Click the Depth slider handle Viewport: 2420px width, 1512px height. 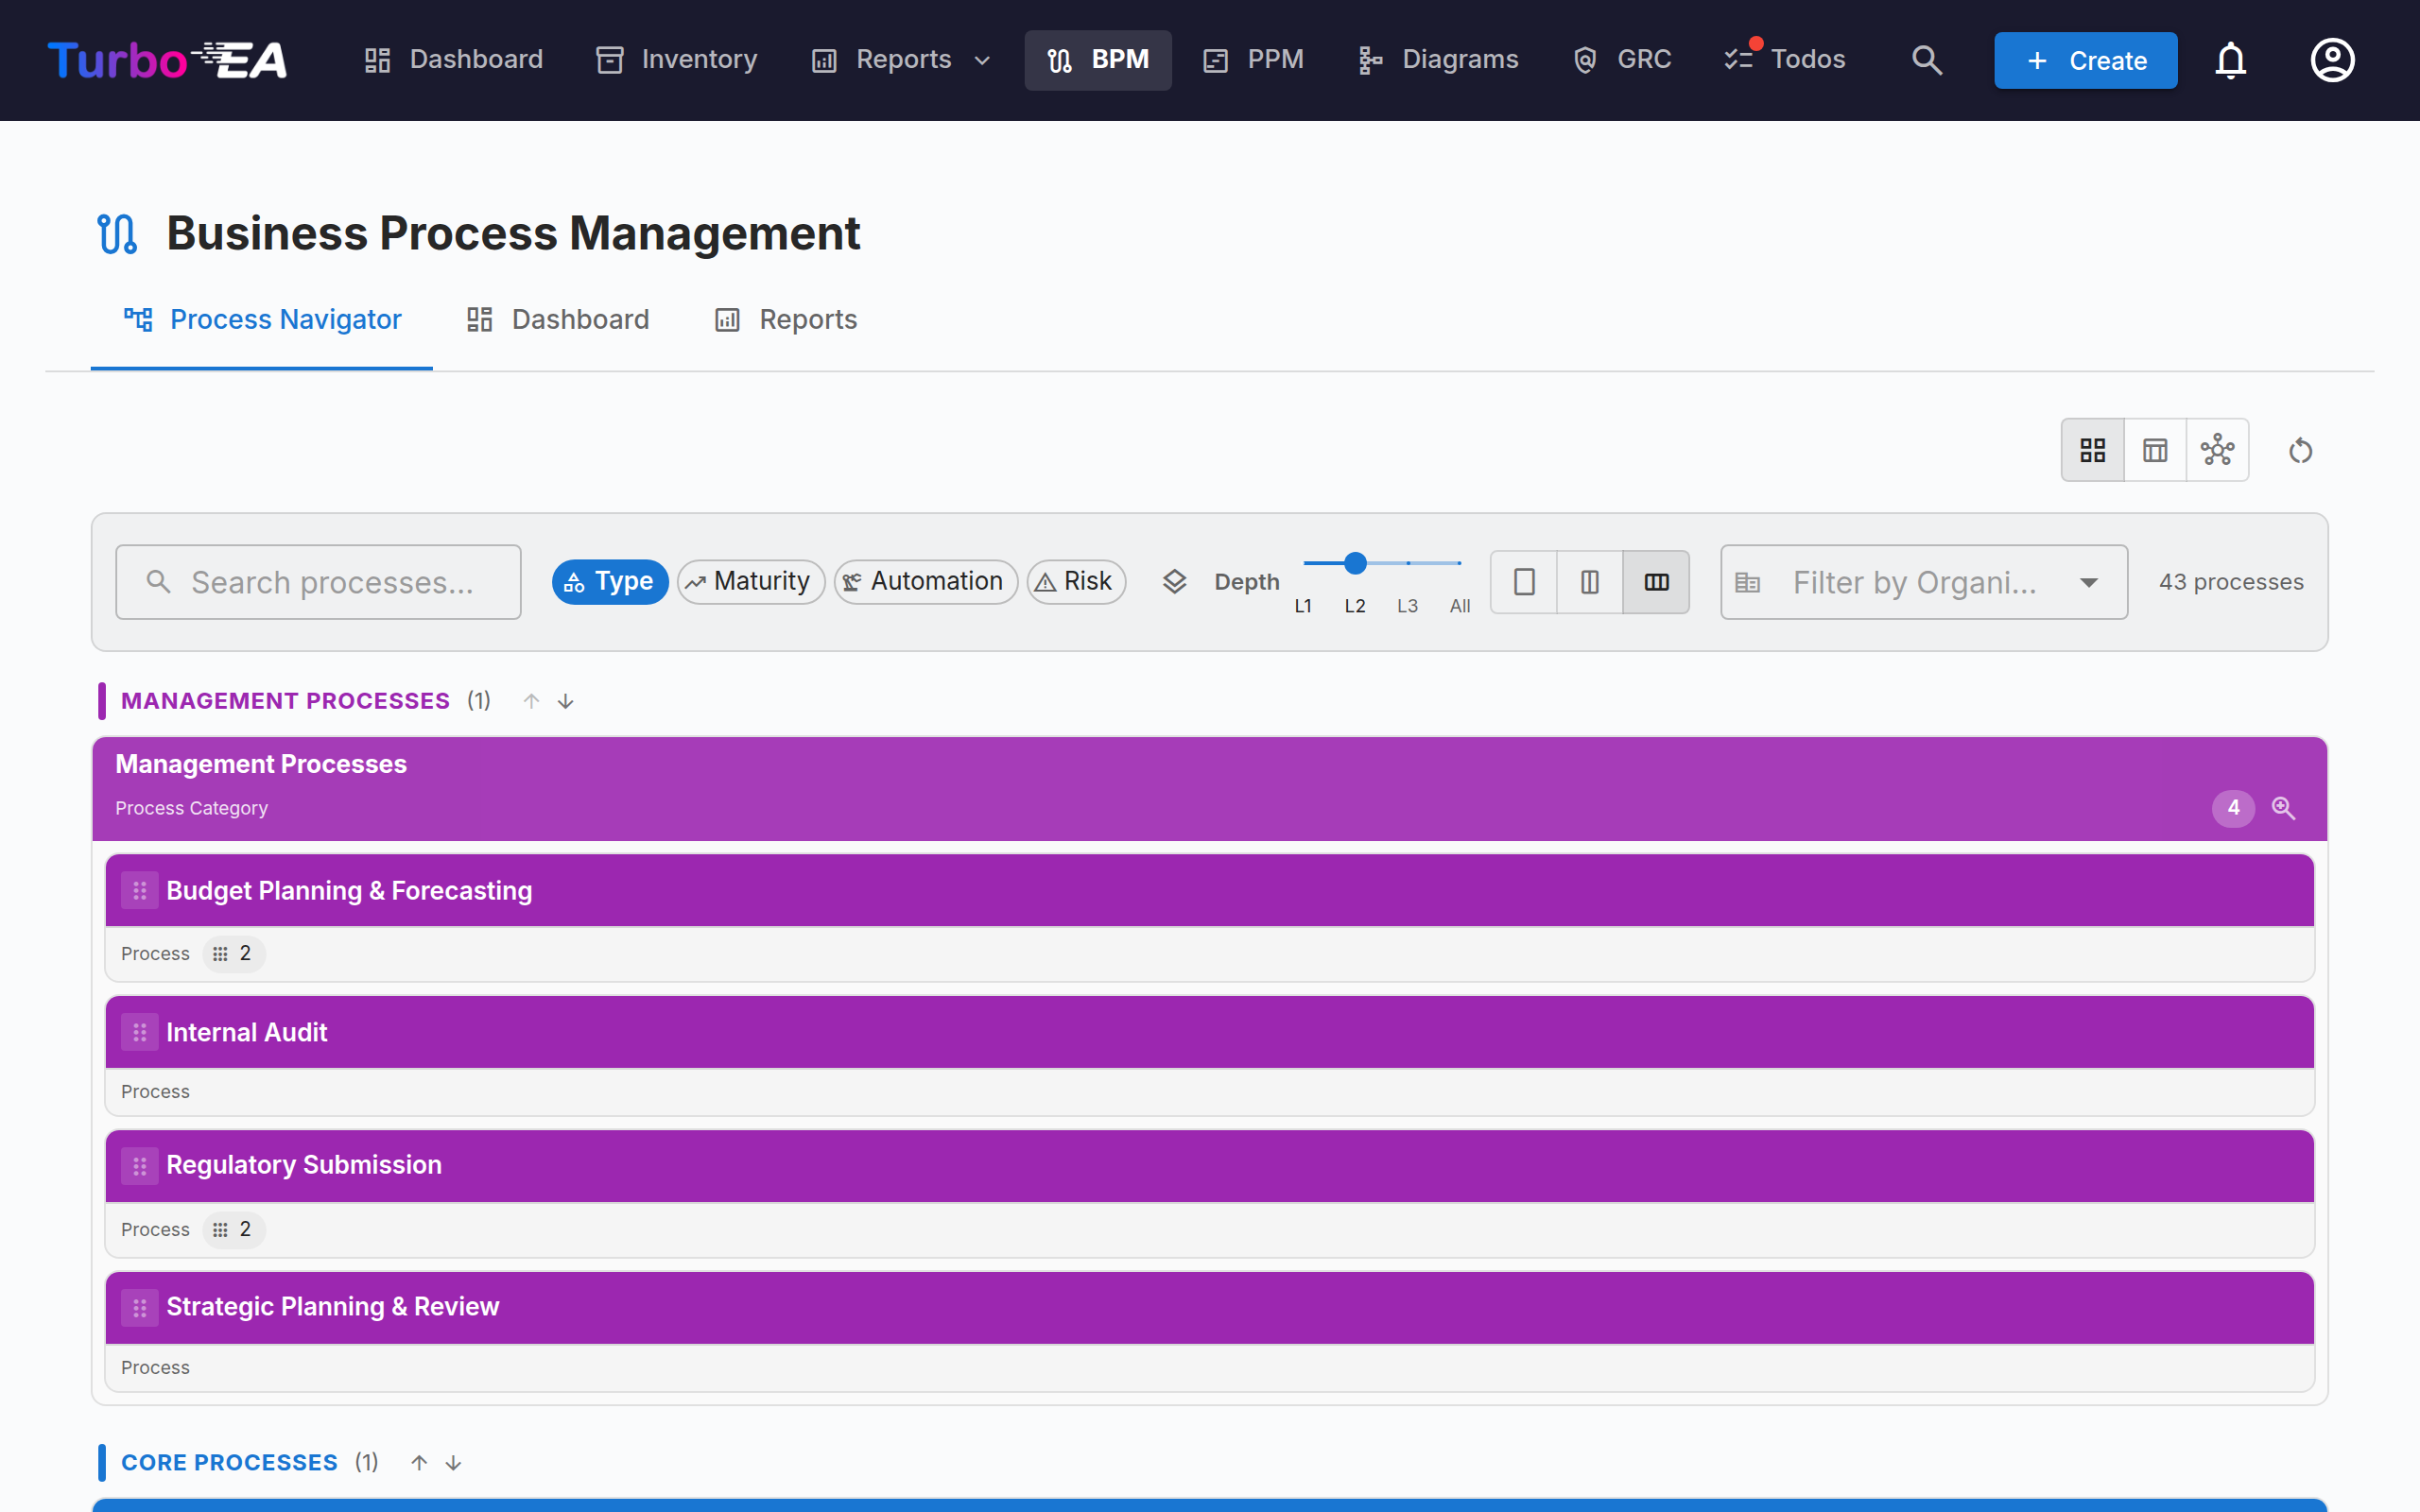point(1355,563)
